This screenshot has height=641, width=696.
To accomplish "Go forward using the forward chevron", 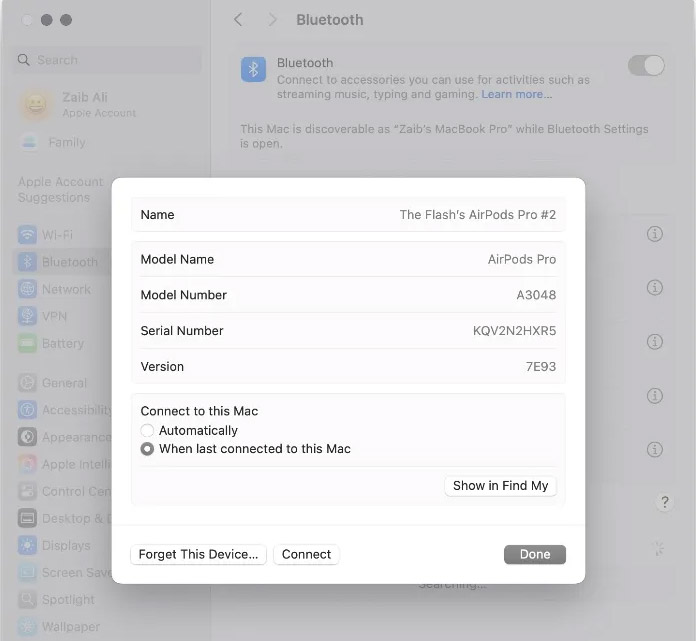I will click(273, 20).
